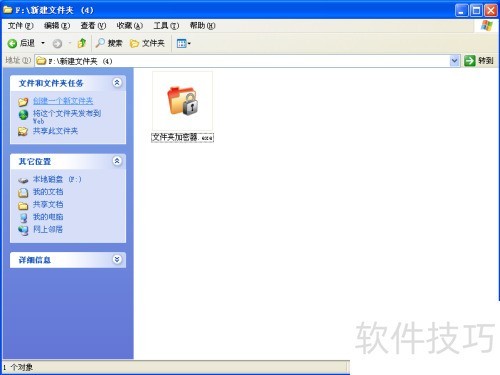Select the folder encryptor lock icon

(183, 101)
